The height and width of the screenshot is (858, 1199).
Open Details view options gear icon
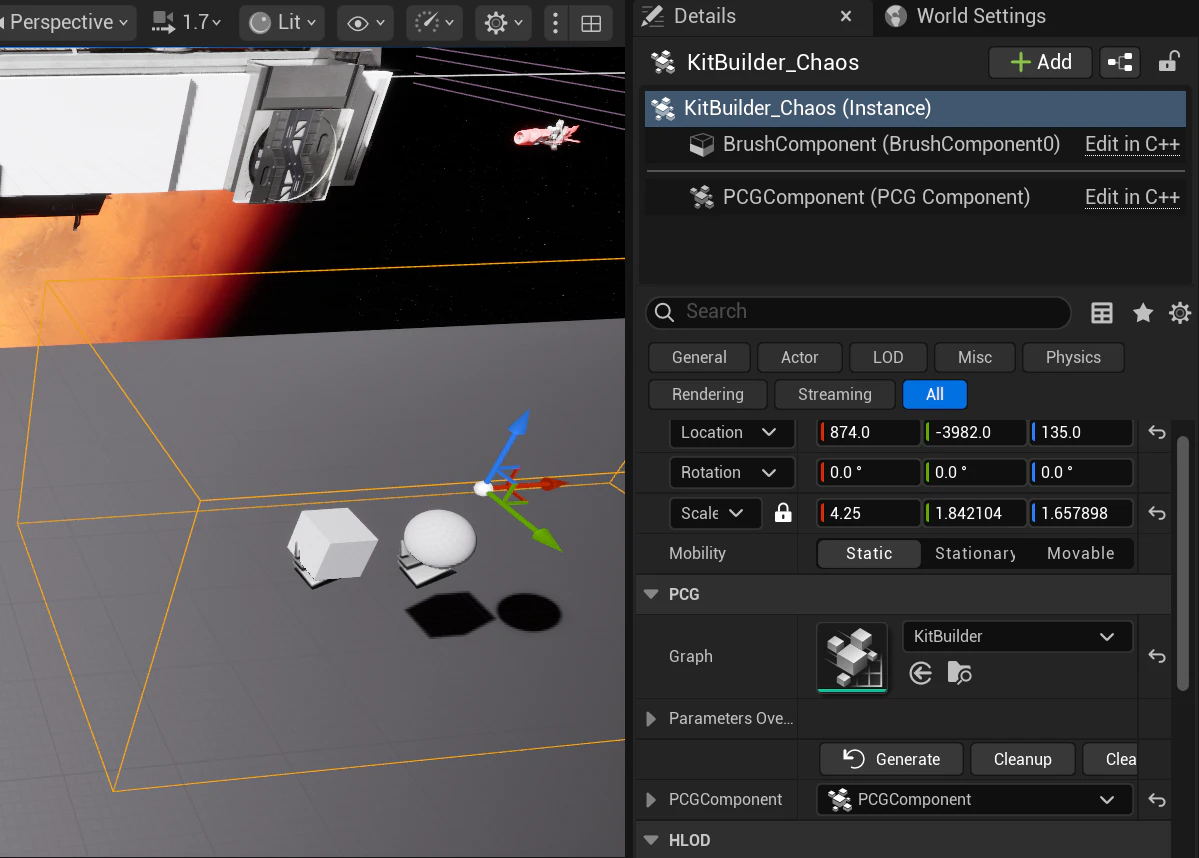[x=1180, y=313]
